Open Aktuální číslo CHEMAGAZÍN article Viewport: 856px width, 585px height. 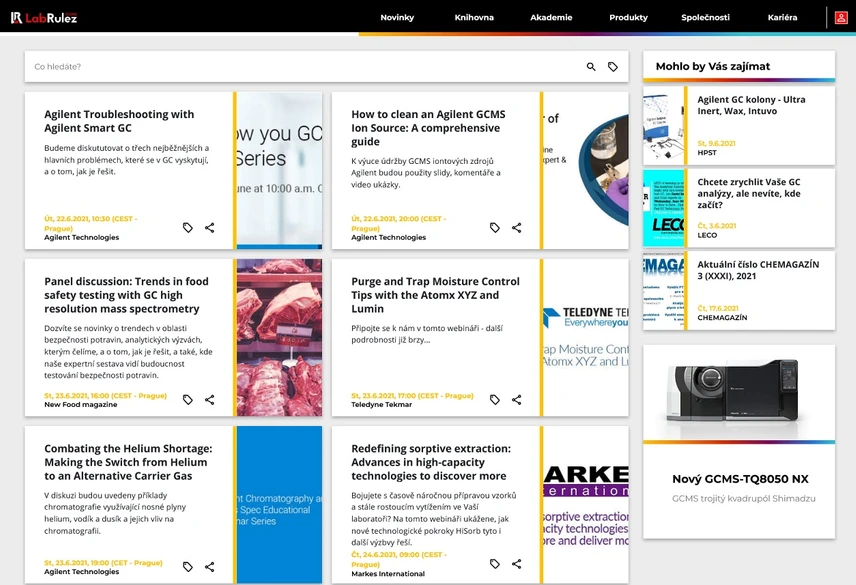(758, 270)
